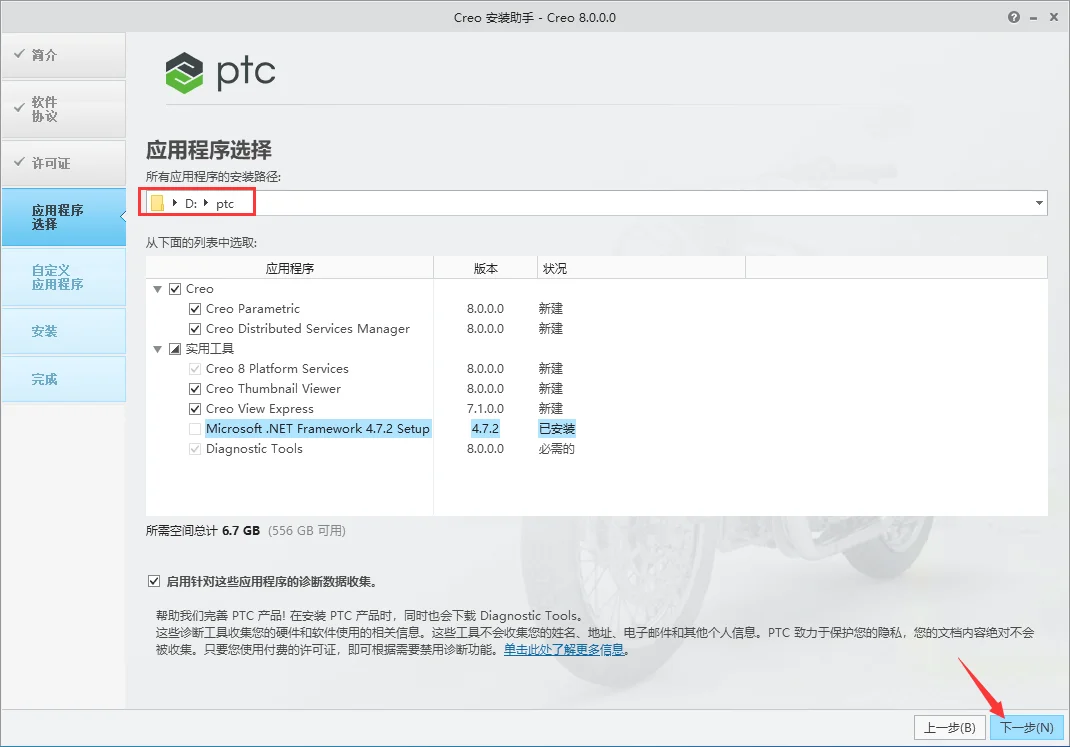The height and width of the screenshot is (747, 1070).
Task: Uncheck Creo Thumbnail Viewer
Action: coord(194,389)
